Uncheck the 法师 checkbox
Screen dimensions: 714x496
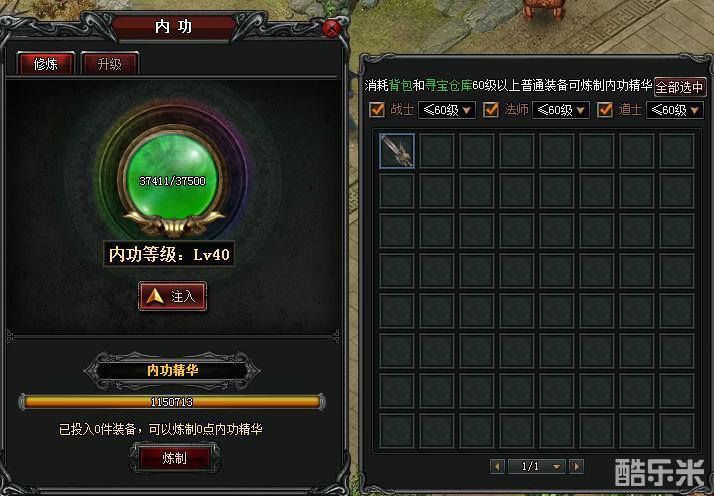(490, 110)
